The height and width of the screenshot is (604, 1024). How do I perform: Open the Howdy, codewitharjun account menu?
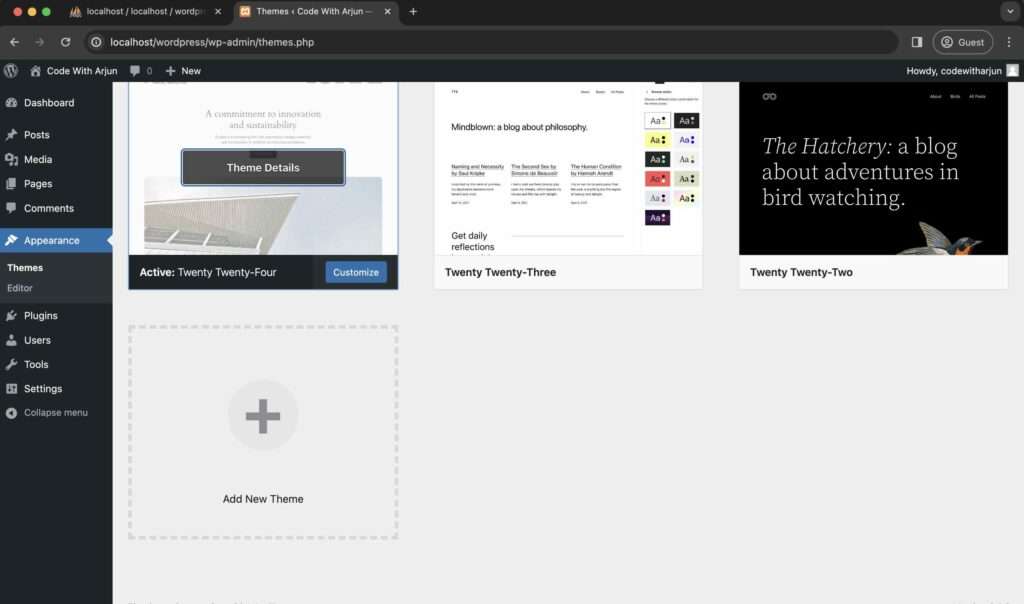pyautogui.click(x=961, y=71)
